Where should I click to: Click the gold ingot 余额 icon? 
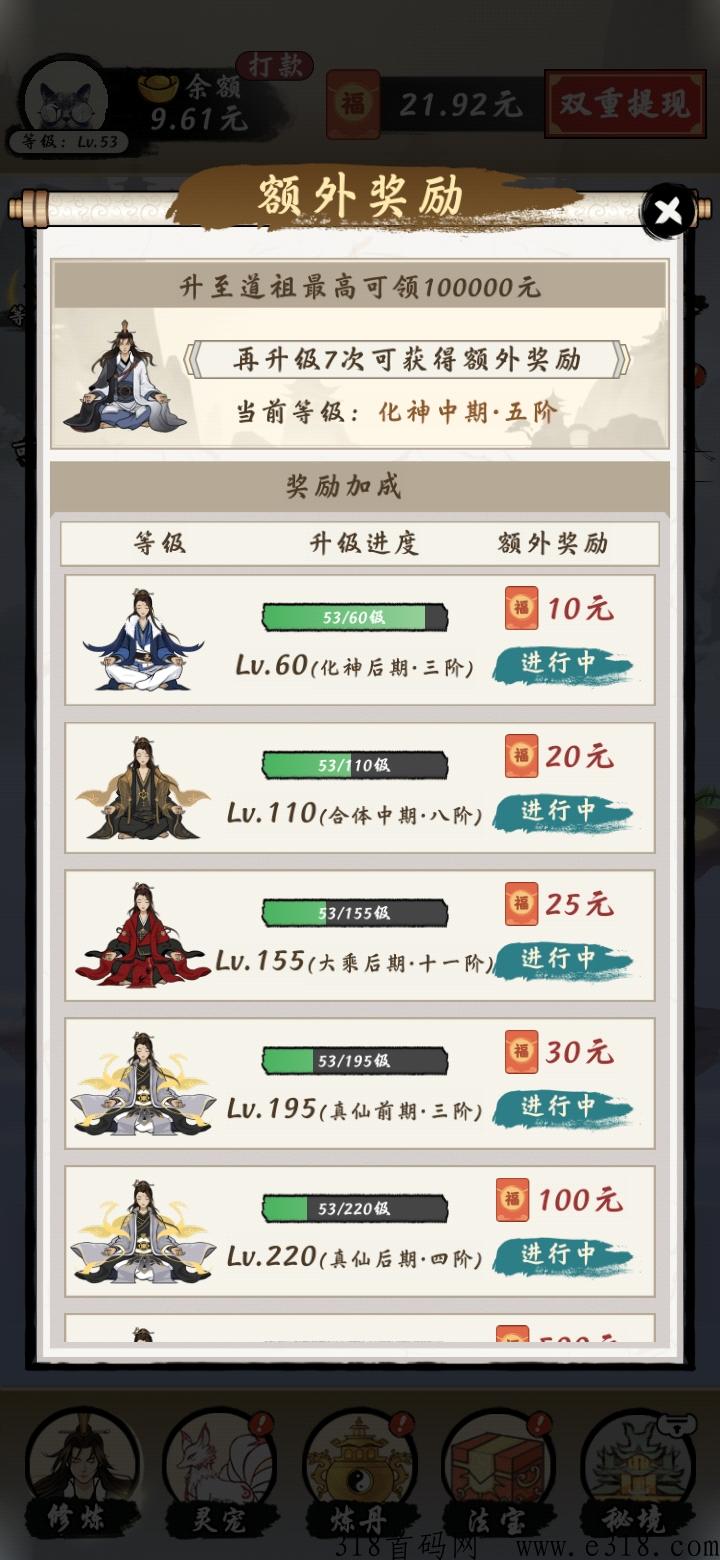click(x=159, y=87)
